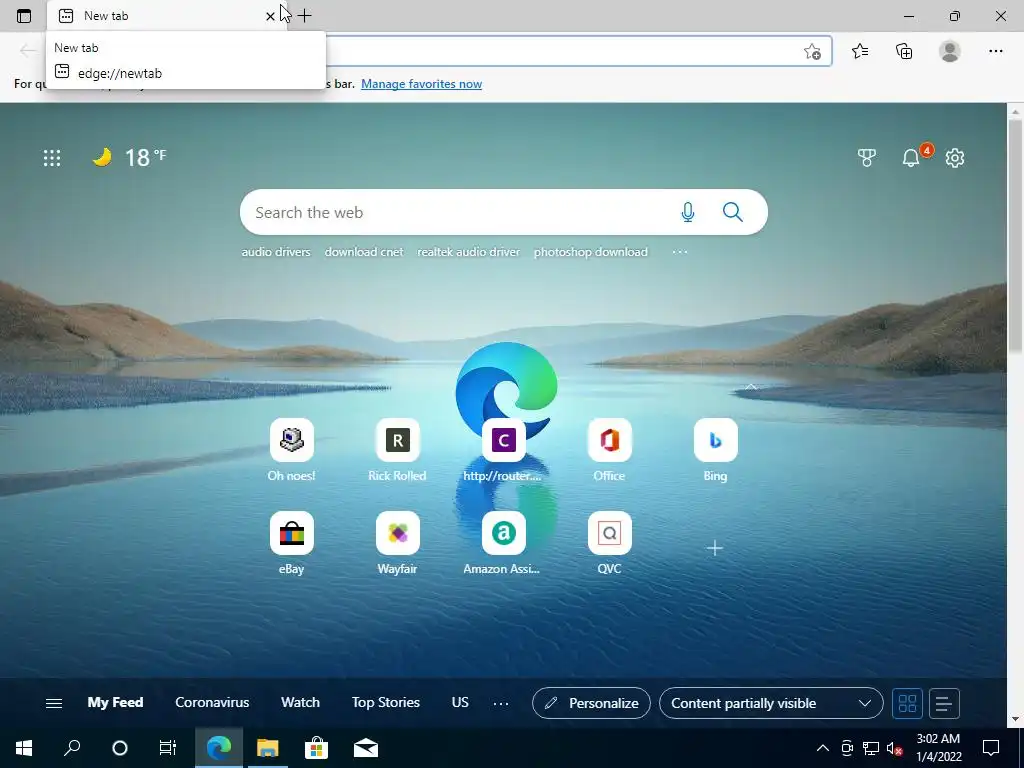Click the search magnifier button
1024x768 pixels.
[x=733, y=212]
